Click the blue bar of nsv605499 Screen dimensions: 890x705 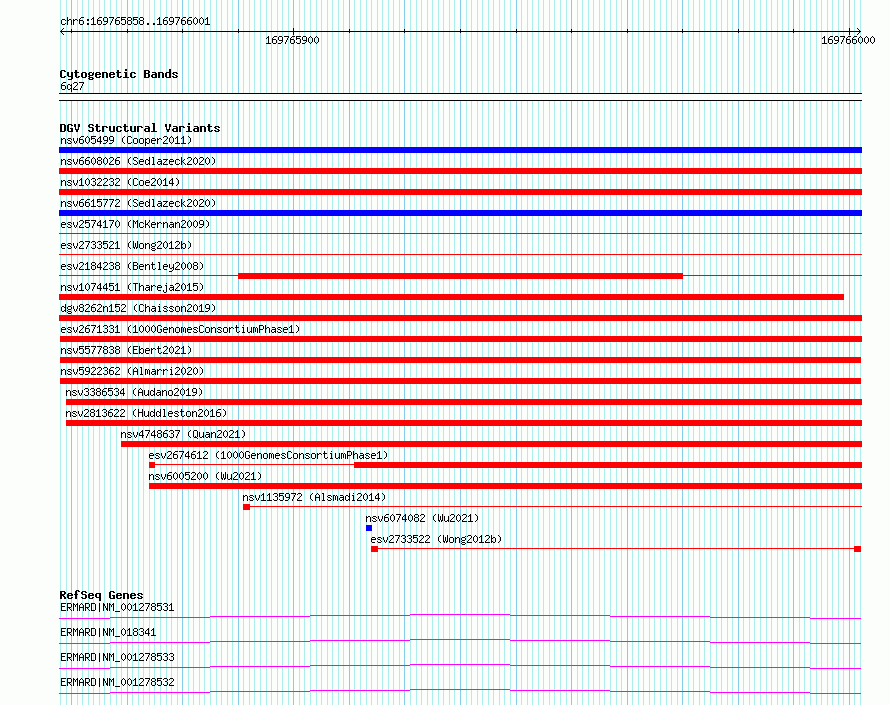coord(460,150)
